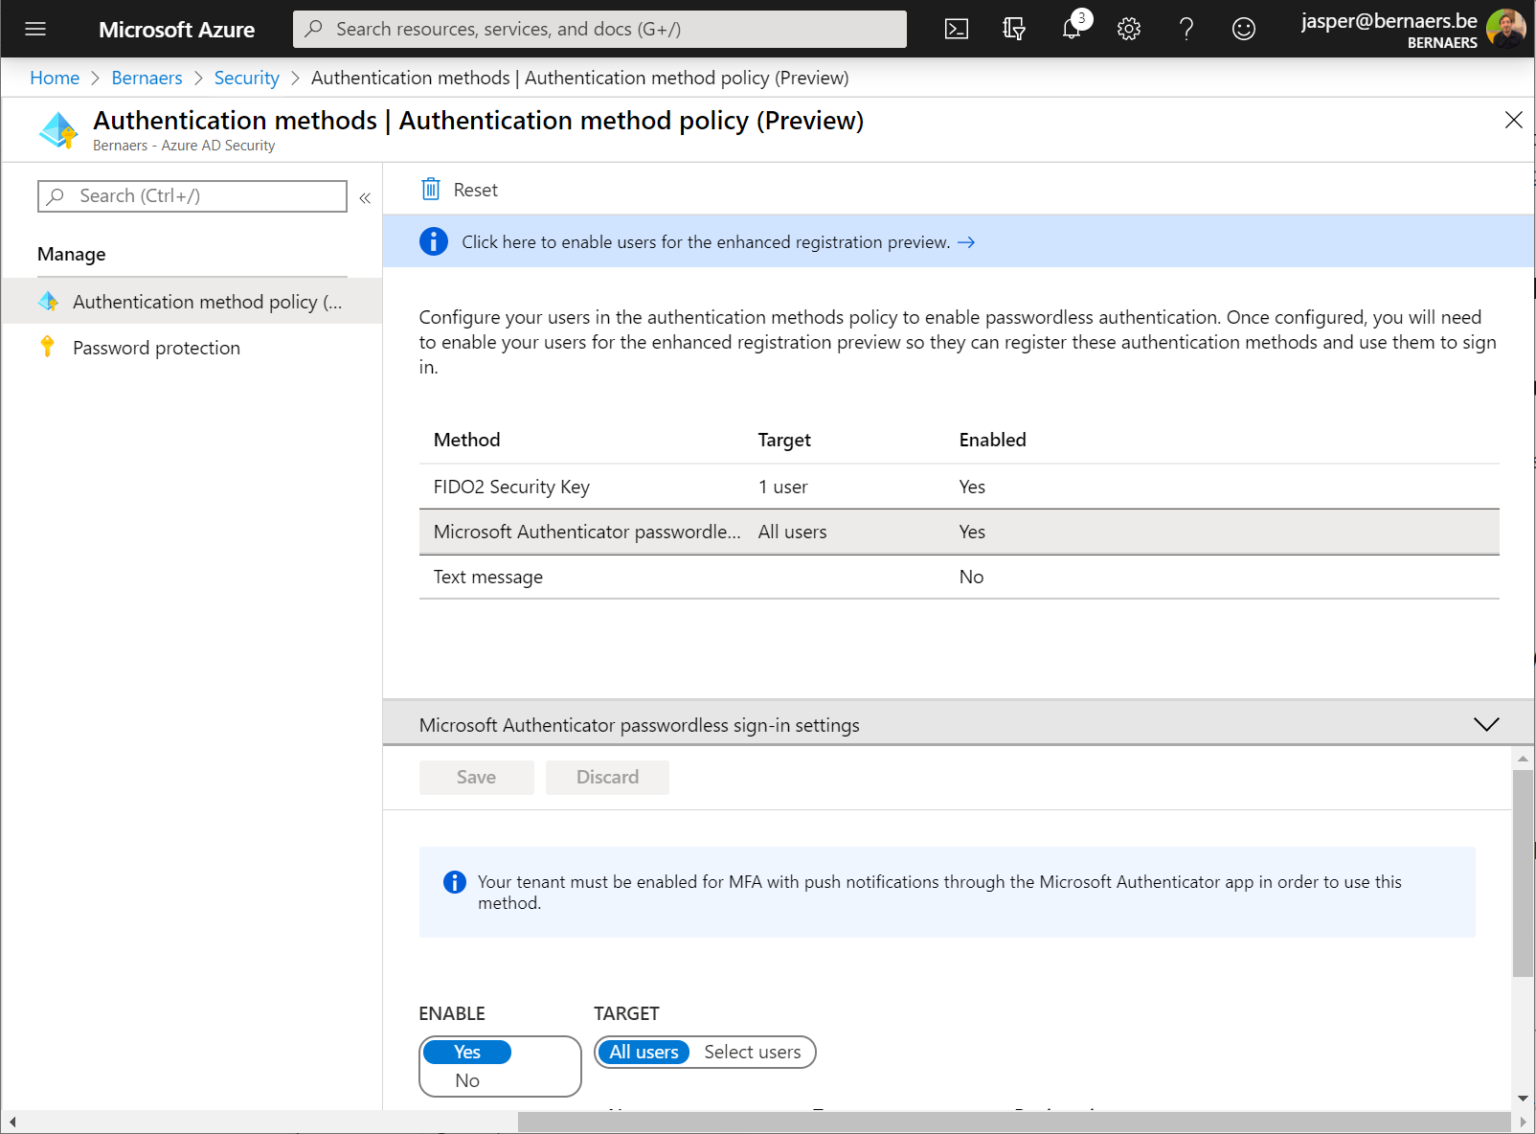1536x1134 pixels.
Task: Set target to All users
Action: tap(643, 1052)
